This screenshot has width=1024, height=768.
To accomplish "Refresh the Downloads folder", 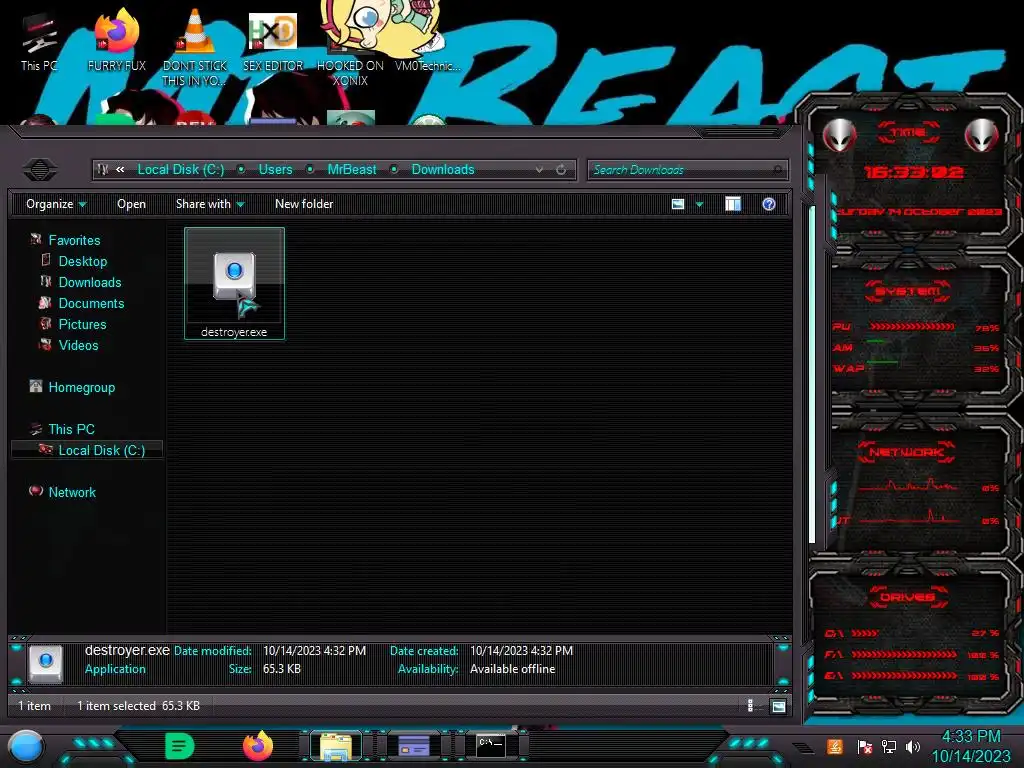I will pyautogui.click(x=561, y=170).
